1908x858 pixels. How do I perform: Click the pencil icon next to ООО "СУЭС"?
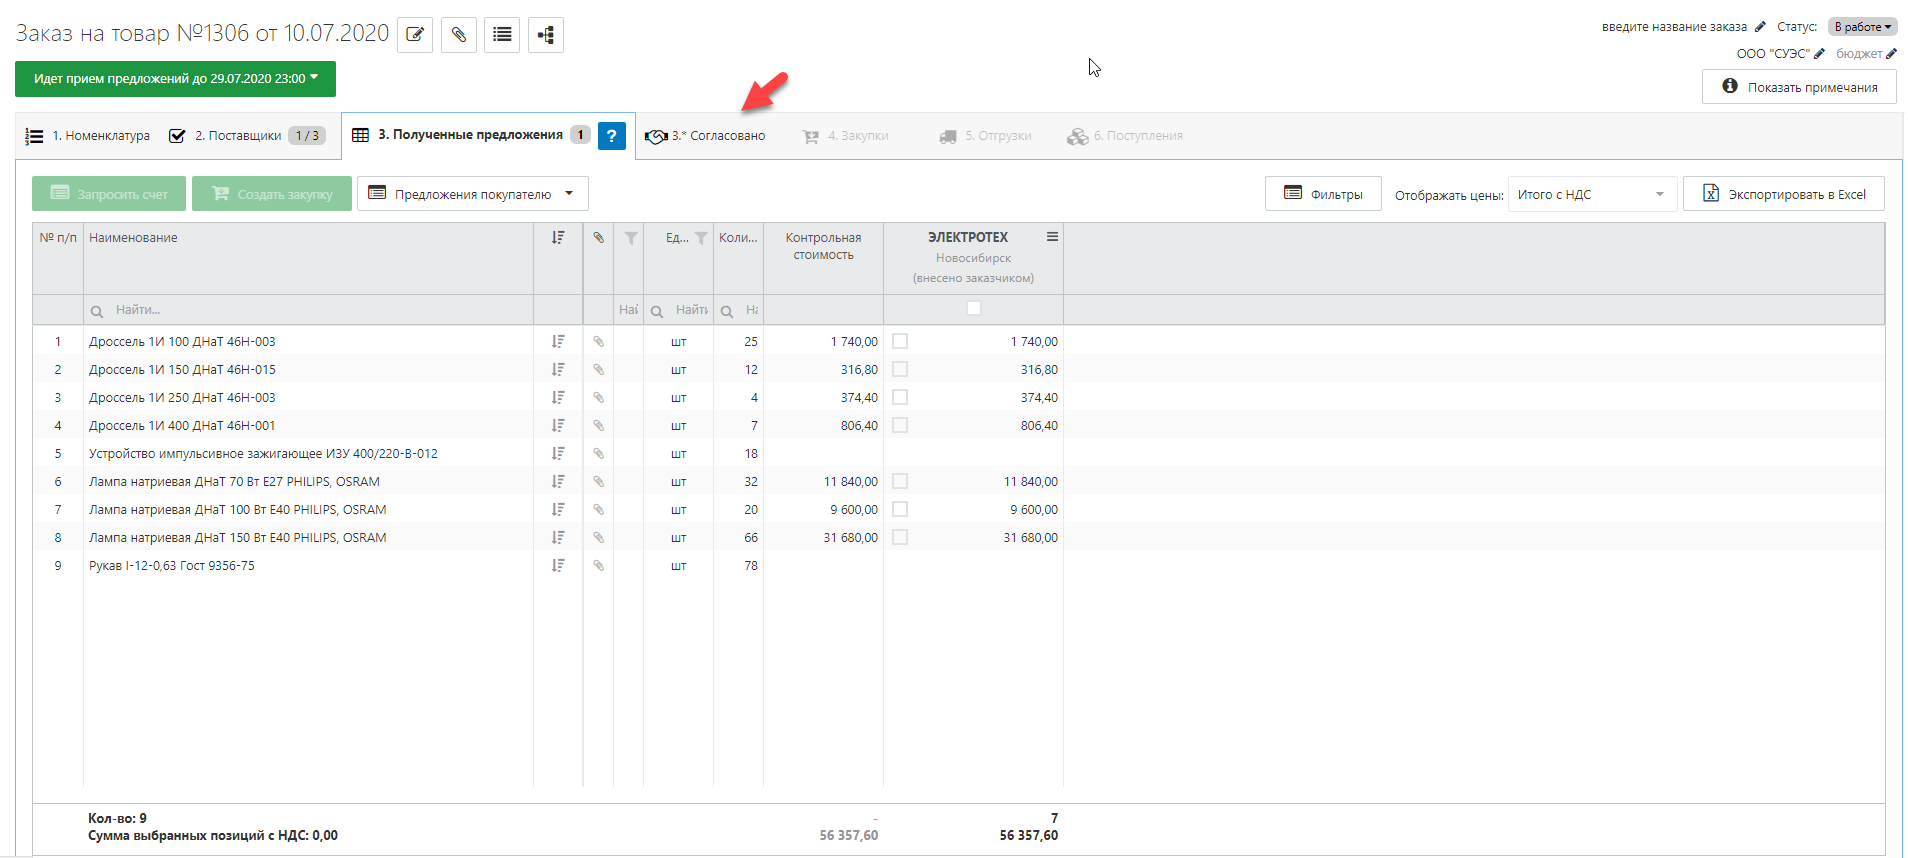1819,54
